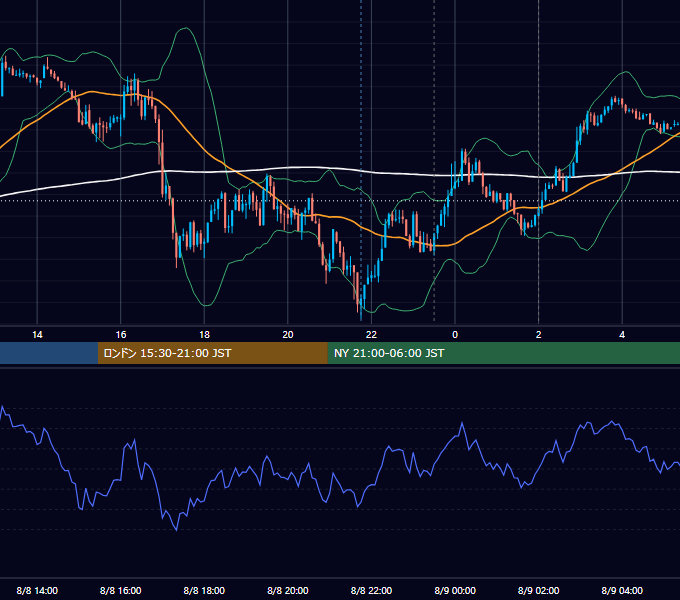Click the 8/9 04:00 date label
The image size is (680, 600).
(x=622, y=590)
